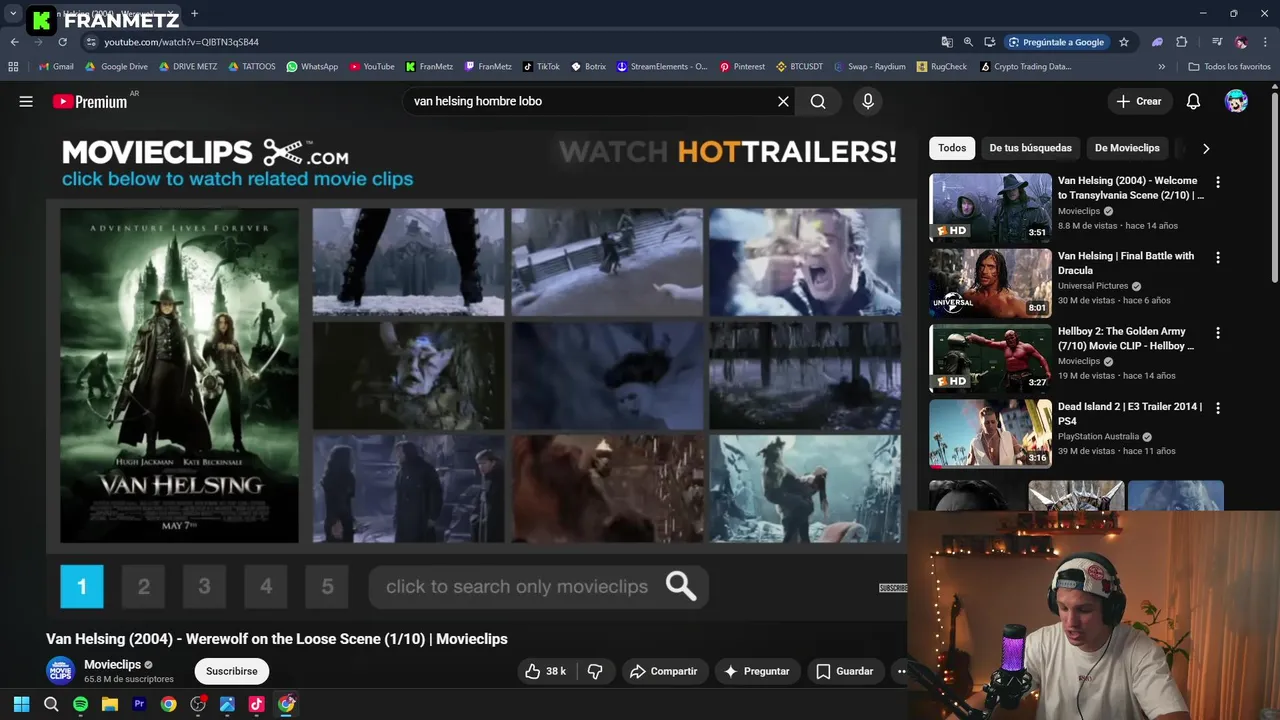Click the Compartir share button
This screenshot has width=1280, height=720.
coord(663,671)
